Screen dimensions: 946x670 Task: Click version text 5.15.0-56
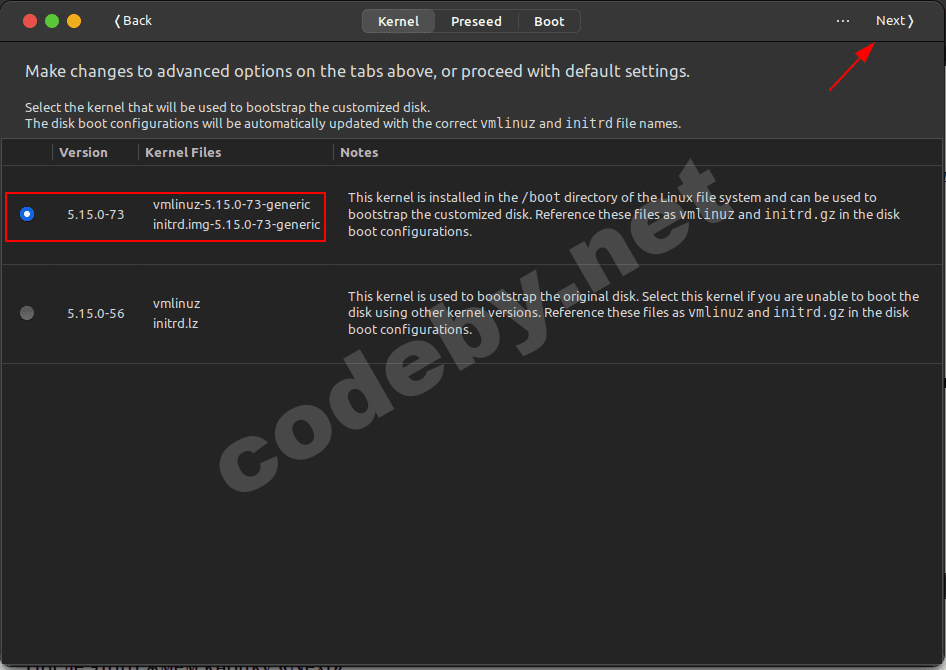(96, 314)
